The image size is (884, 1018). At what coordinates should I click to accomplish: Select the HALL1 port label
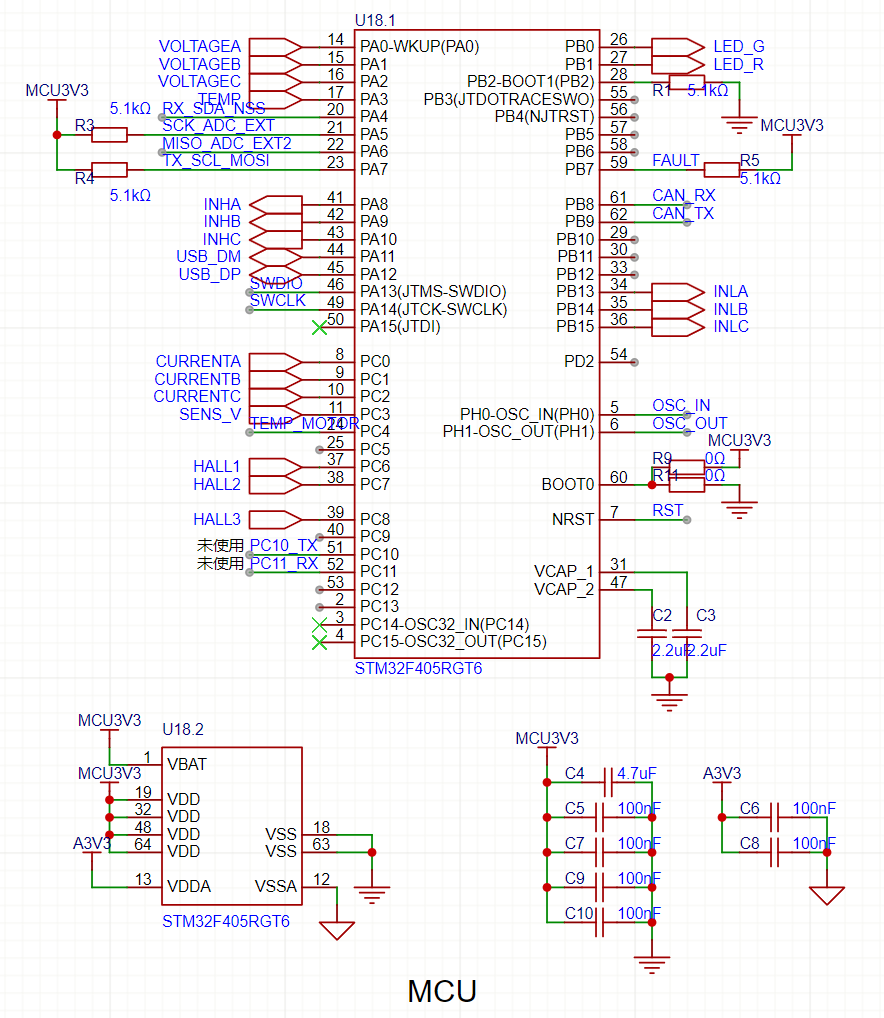click(217, 467)
